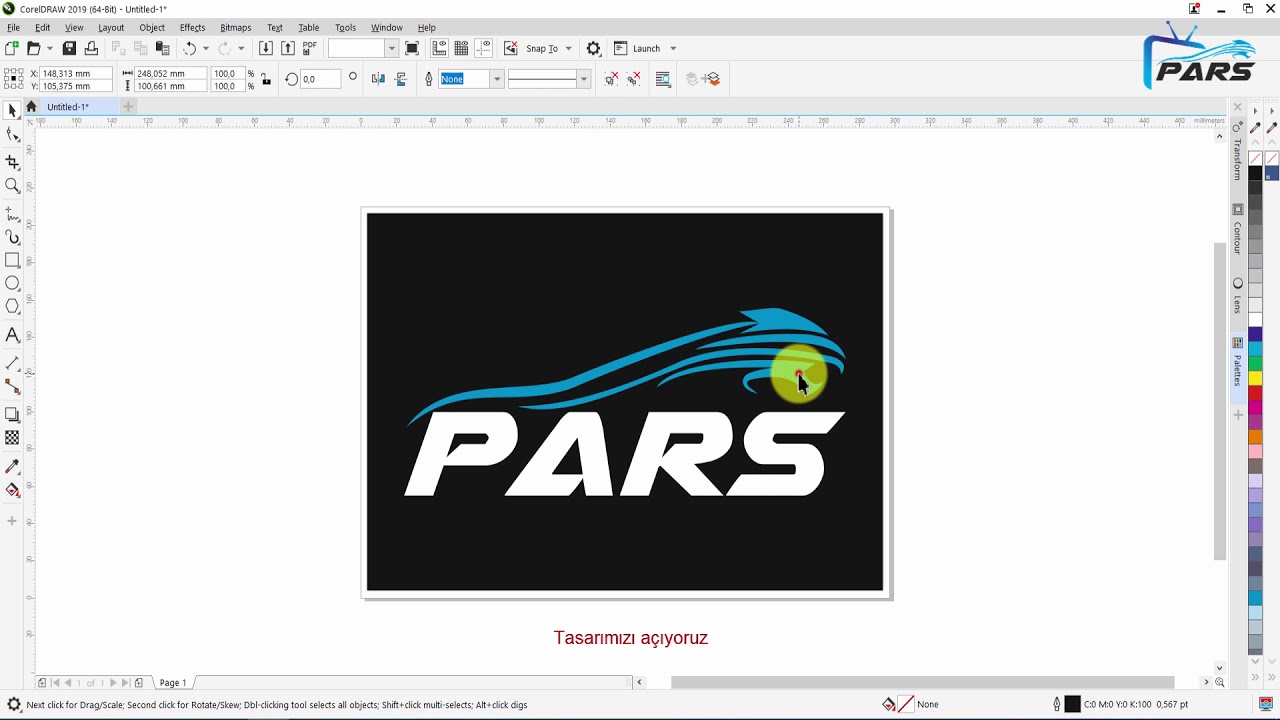Click the Welcome screen home button

[x=31, y=107]
